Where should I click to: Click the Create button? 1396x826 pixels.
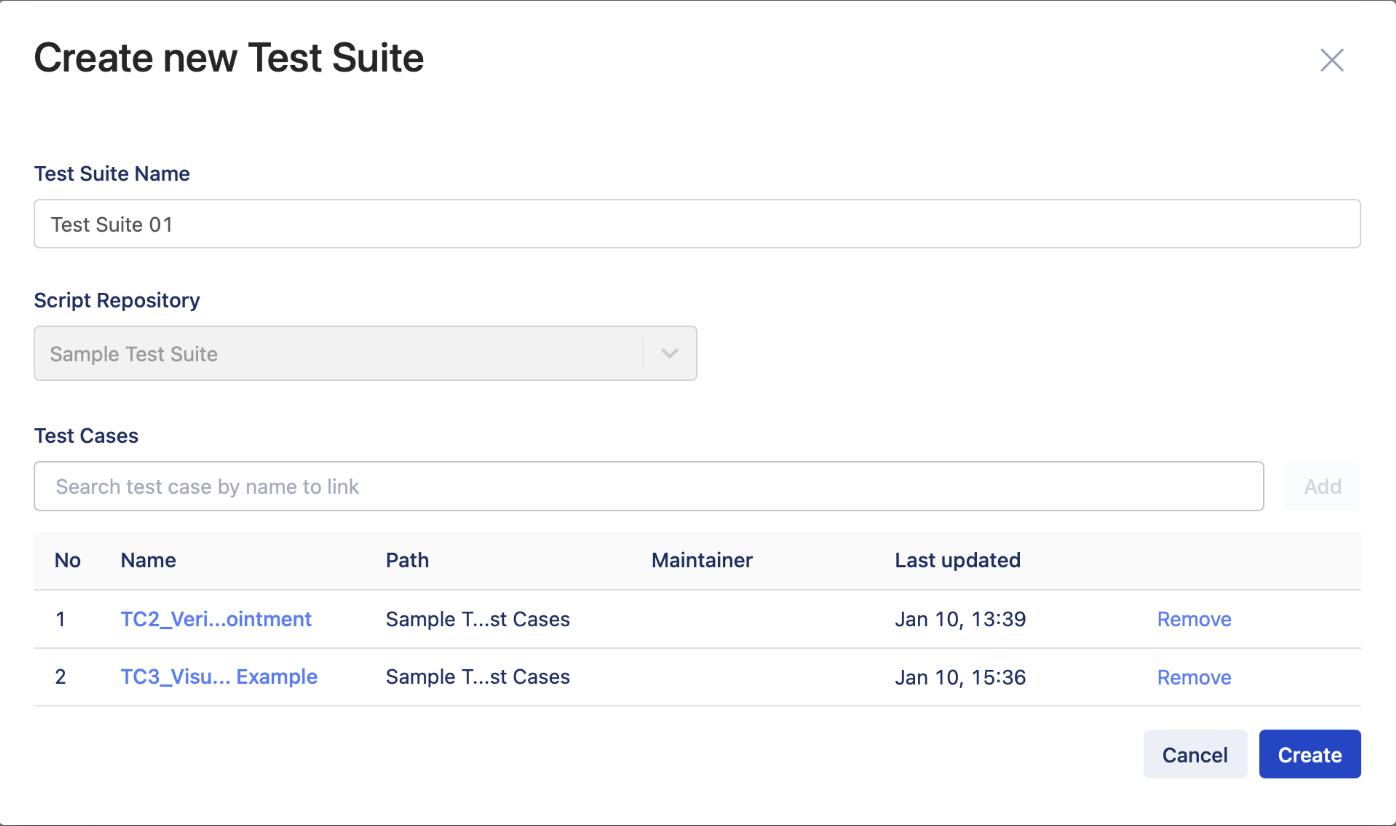pos(1309,754)
